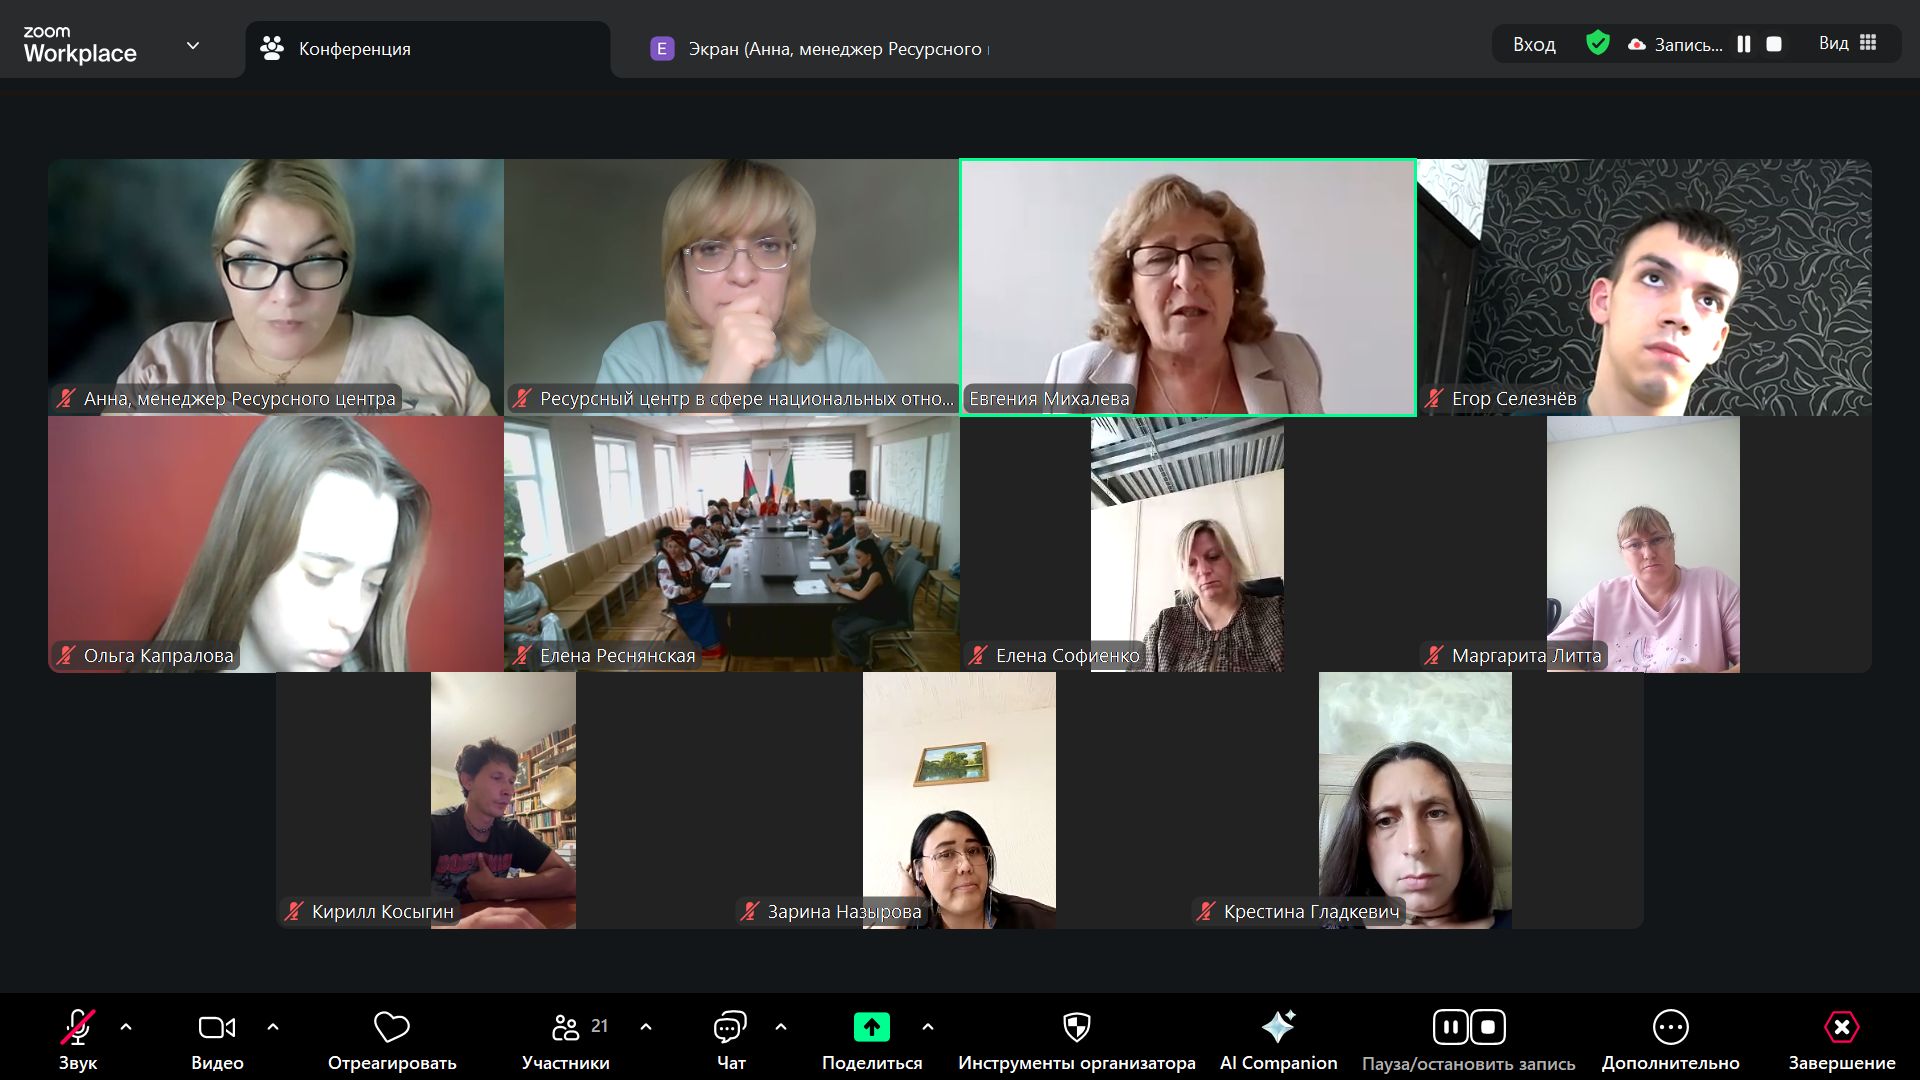
Task: Click the green Поделиться share screen icon
Action: (872, 1027)
